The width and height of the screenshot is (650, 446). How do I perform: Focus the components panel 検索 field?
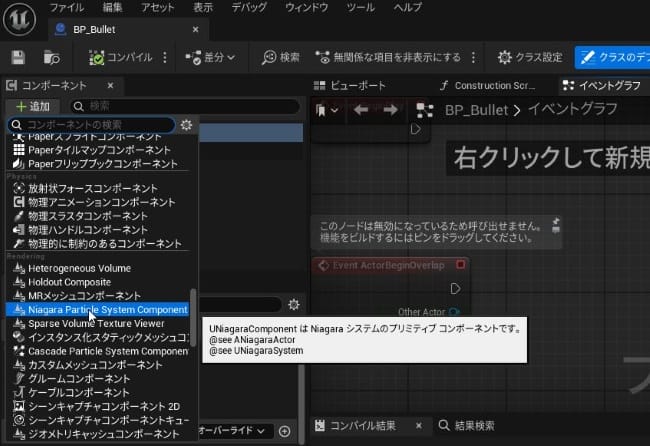184,107
